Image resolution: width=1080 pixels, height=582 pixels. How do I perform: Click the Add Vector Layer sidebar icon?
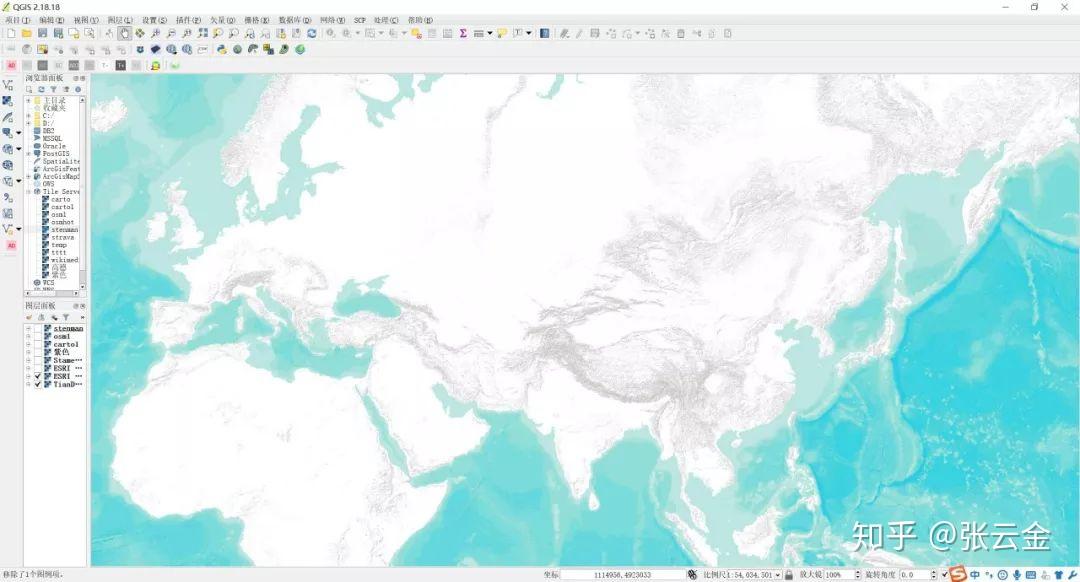click(x=8, y=85)
